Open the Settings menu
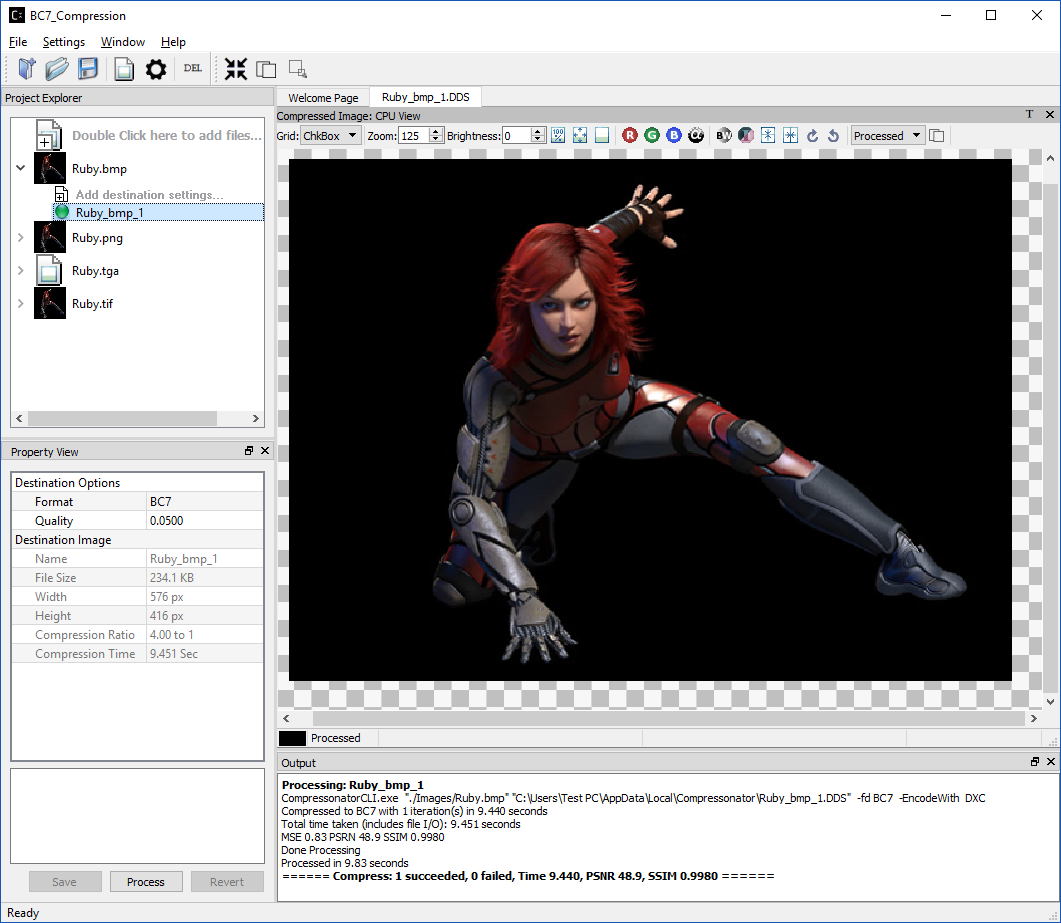Screen dimensions: 1061x923 point(64,42)
